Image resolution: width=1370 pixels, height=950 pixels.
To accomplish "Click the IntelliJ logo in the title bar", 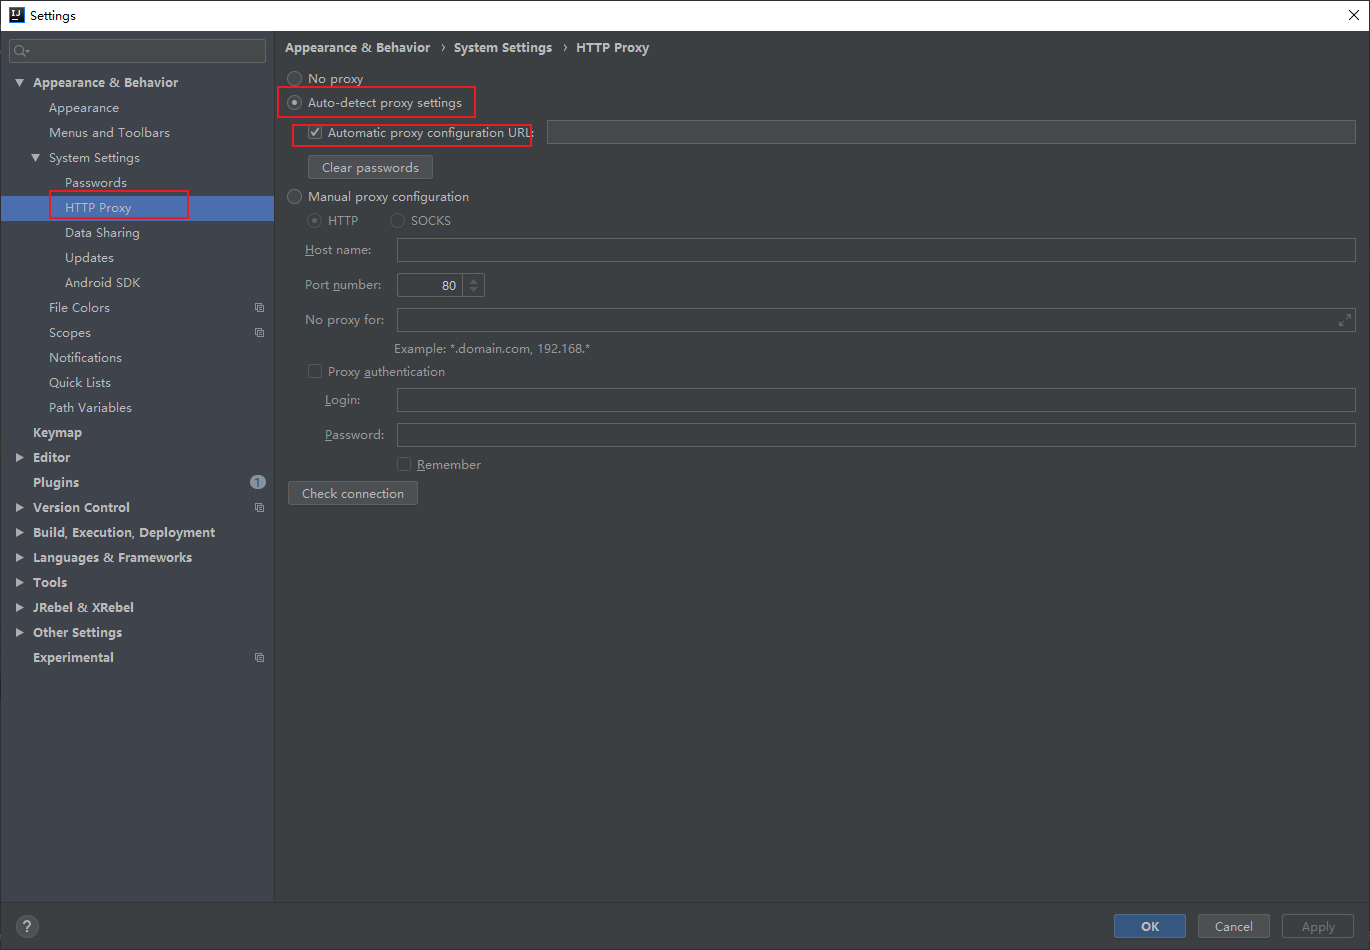I will coord(16,15).
